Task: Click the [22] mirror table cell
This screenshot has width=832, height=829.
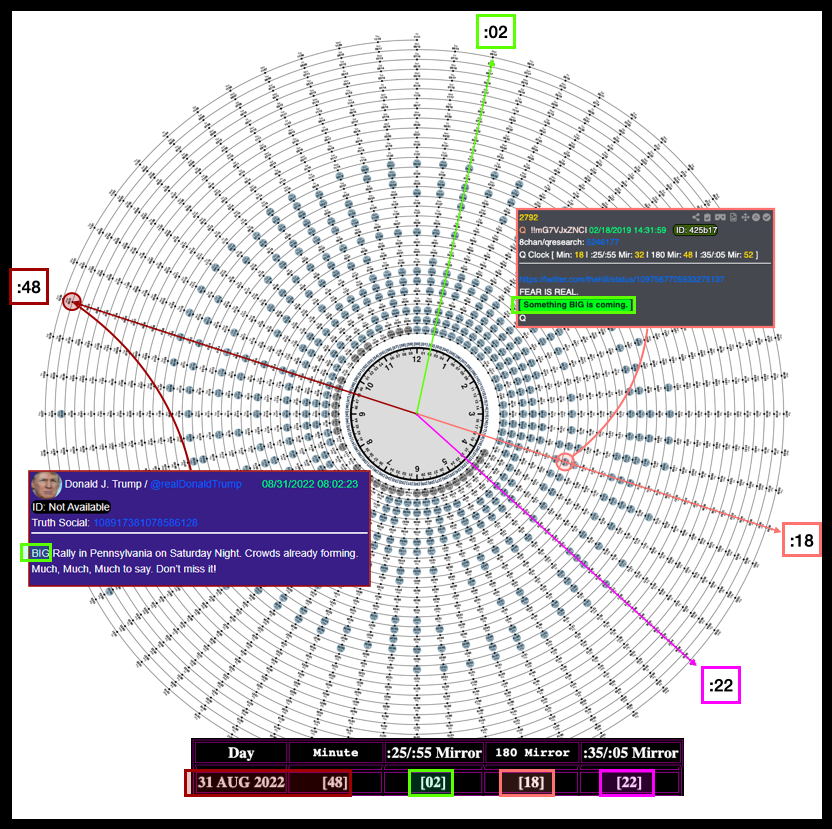Action: (x=629, y=783)
